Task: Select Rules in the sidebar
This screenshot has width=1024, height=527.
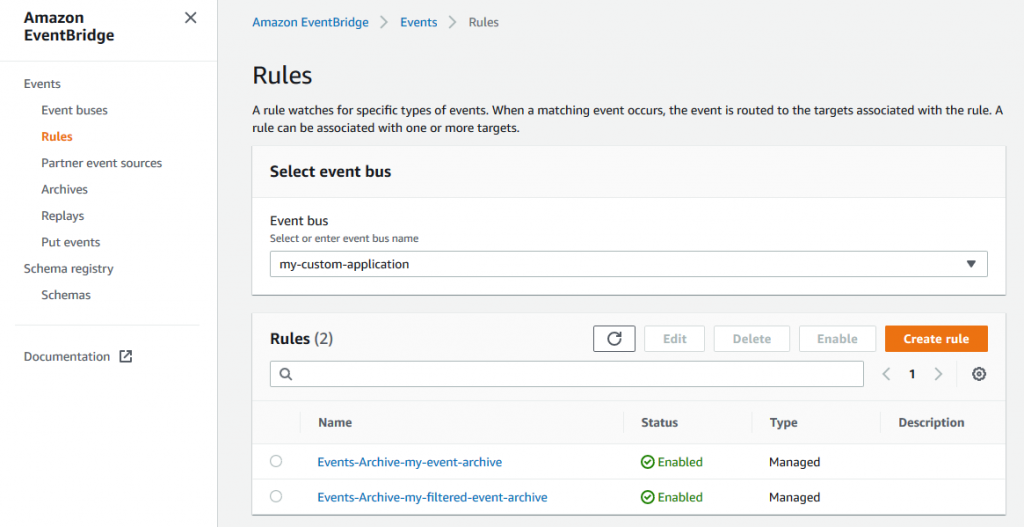Action: point(57,136)
